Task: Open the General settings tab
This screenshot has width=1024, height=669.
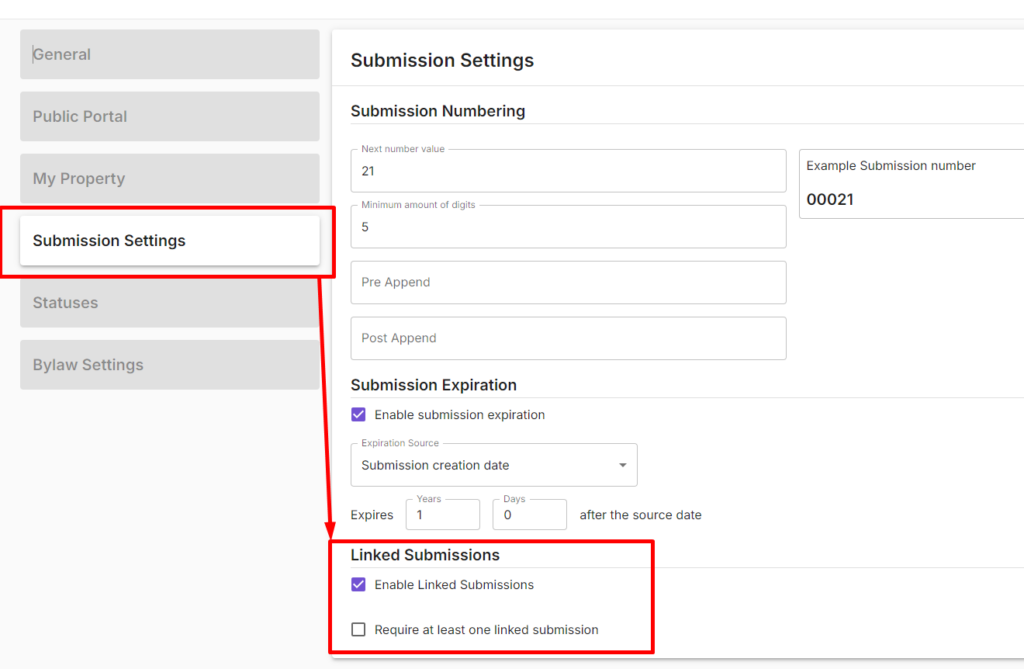Action: tap(169, 55)
